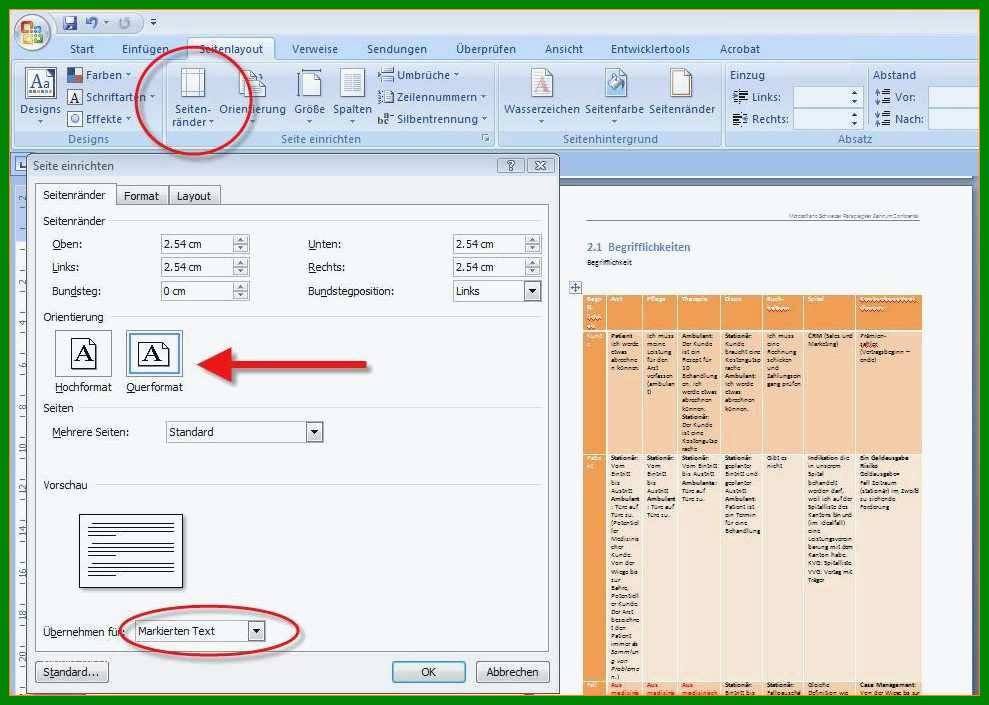Screen dimensions: 989x705
Task: Select the Seitenränder dialog tab
Action: 74,195
